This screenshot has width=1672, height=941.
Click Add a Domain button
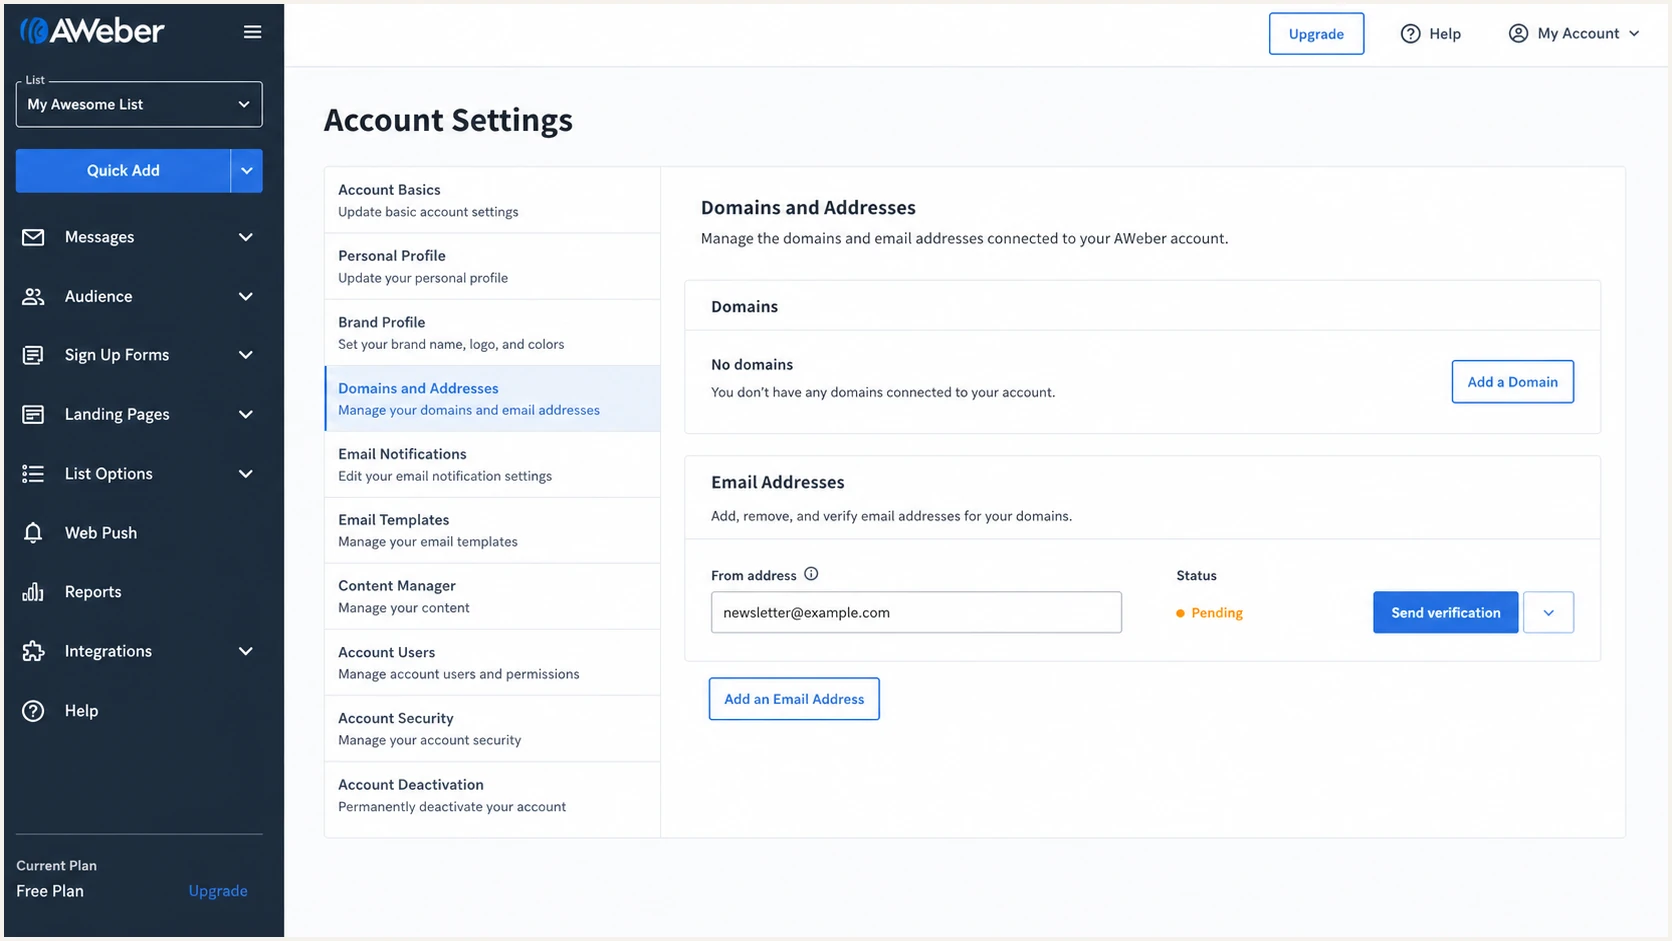(1512, 381)
